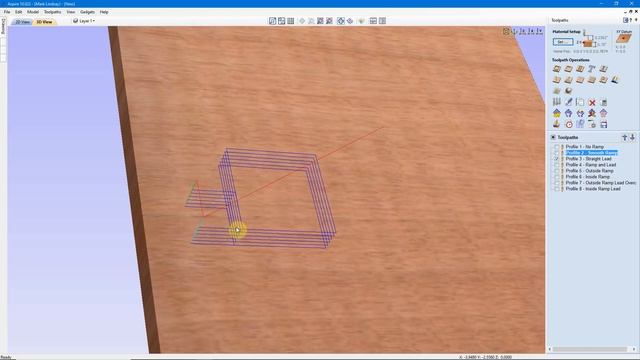The image size is (640, 360).
Task: Toggle Profile 6 - Inside Ramp checkbox
Action: click(x=556, y=177)
